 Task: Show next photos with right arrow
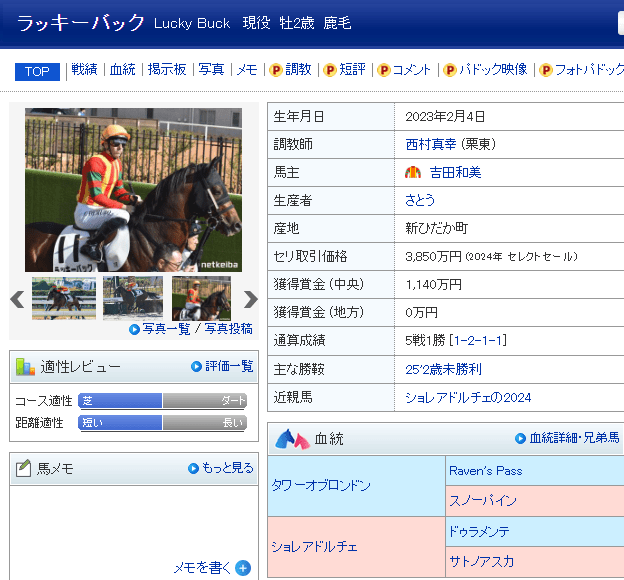250,299
